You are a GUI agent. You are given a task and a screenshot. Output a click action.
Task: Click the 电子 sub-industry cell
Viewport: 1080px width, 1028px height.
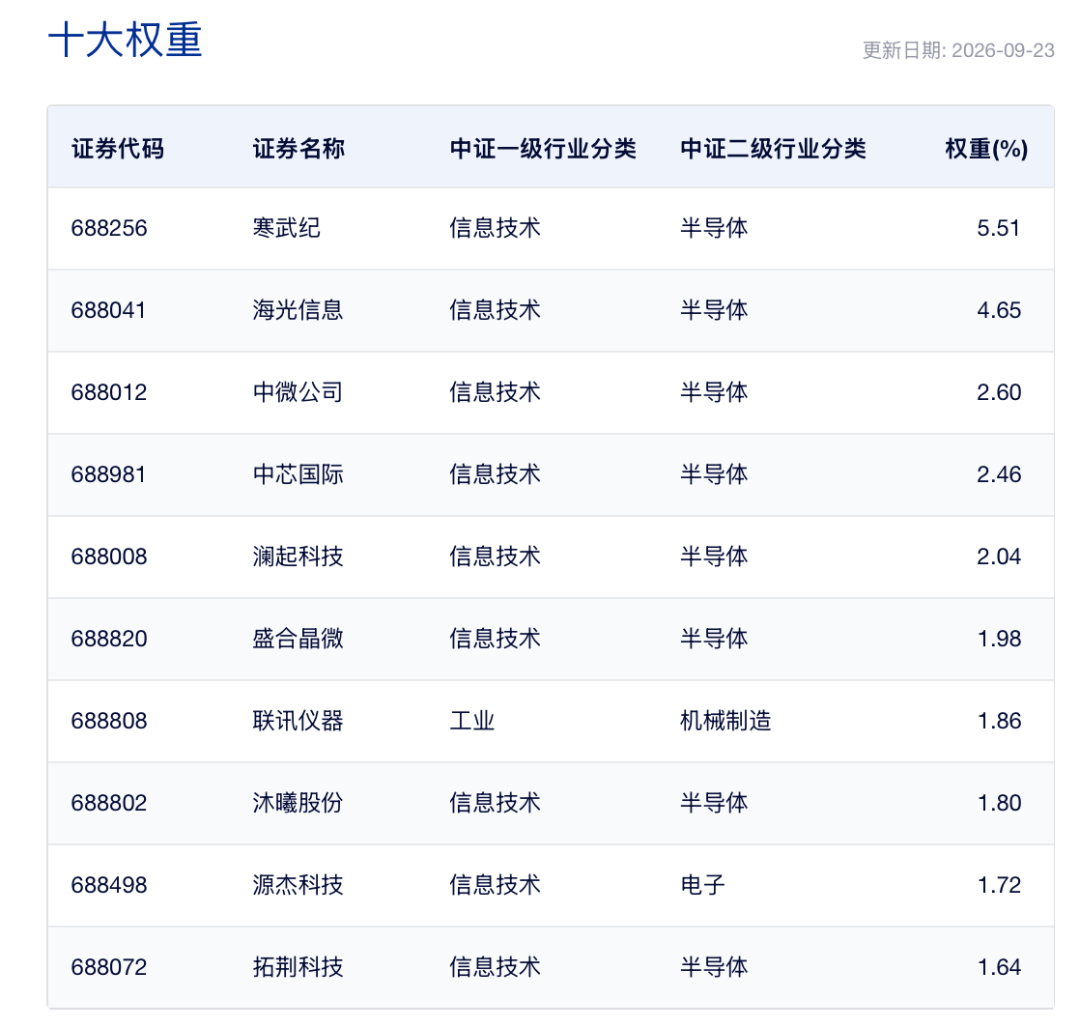click(x=703, y=885)
